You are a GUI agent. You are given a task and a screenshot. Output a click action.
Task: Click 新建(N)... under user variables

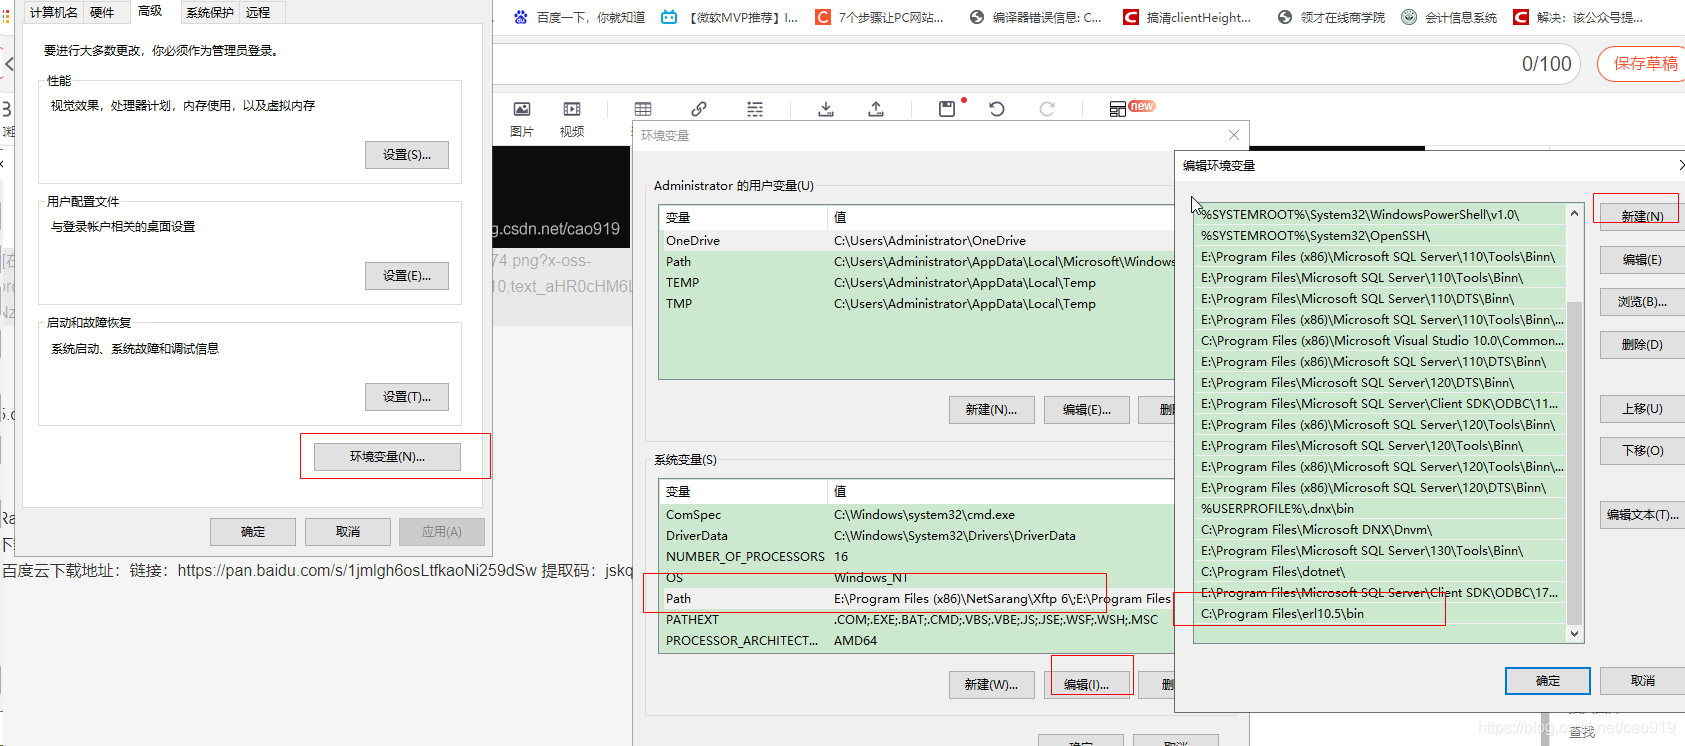(x=991, y=410)
